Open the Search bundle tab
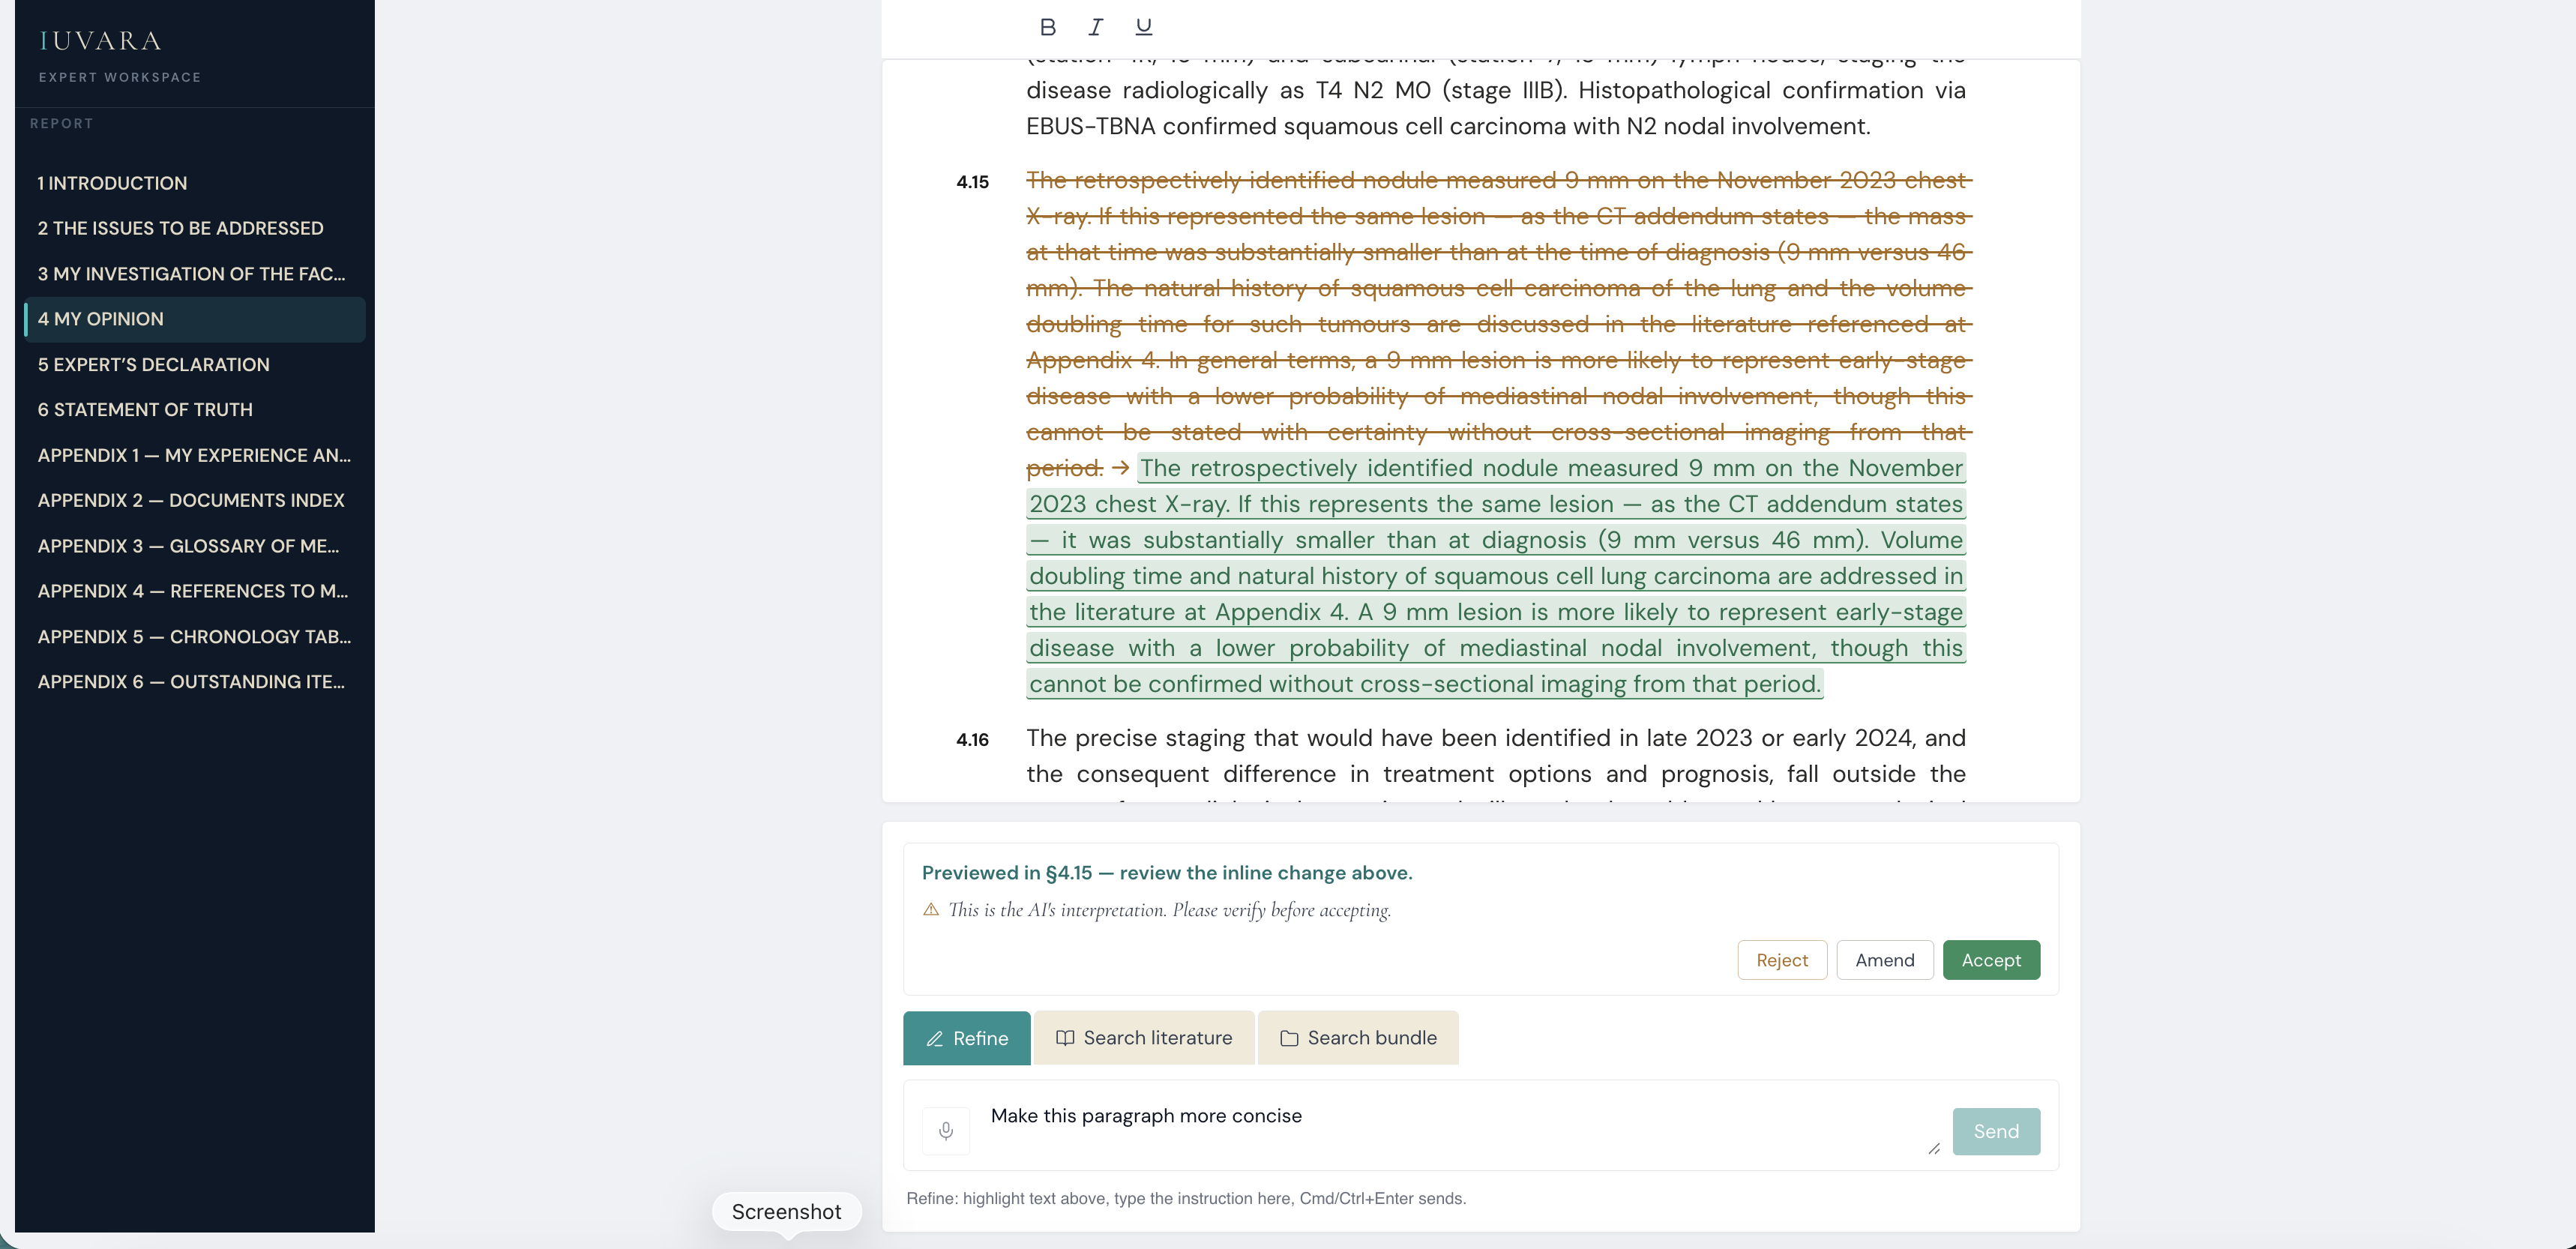 (1358, 1038)
